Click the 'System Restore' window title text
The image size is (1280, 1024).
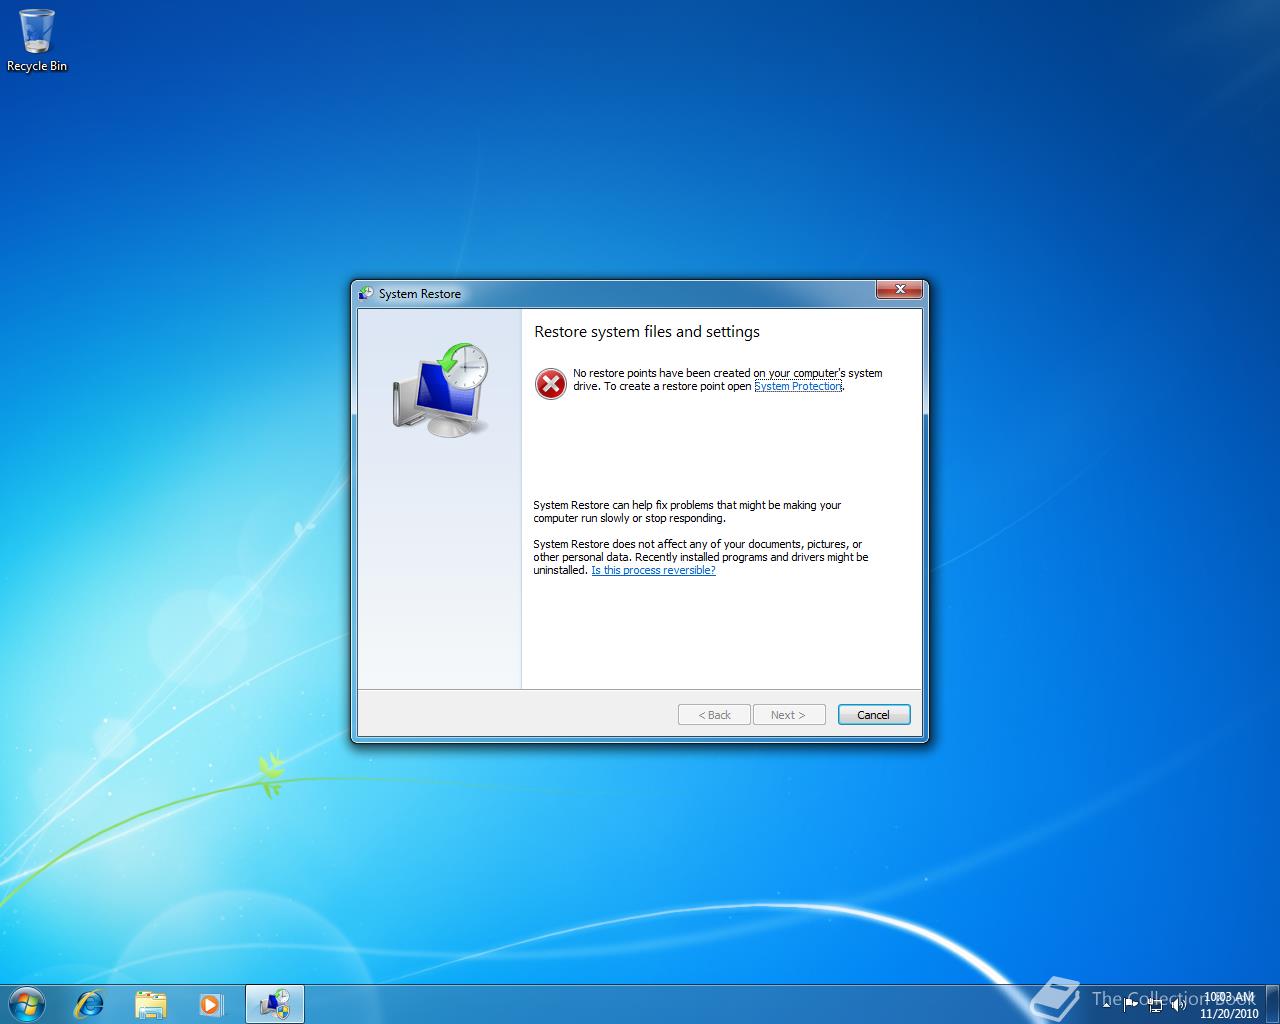420,294
